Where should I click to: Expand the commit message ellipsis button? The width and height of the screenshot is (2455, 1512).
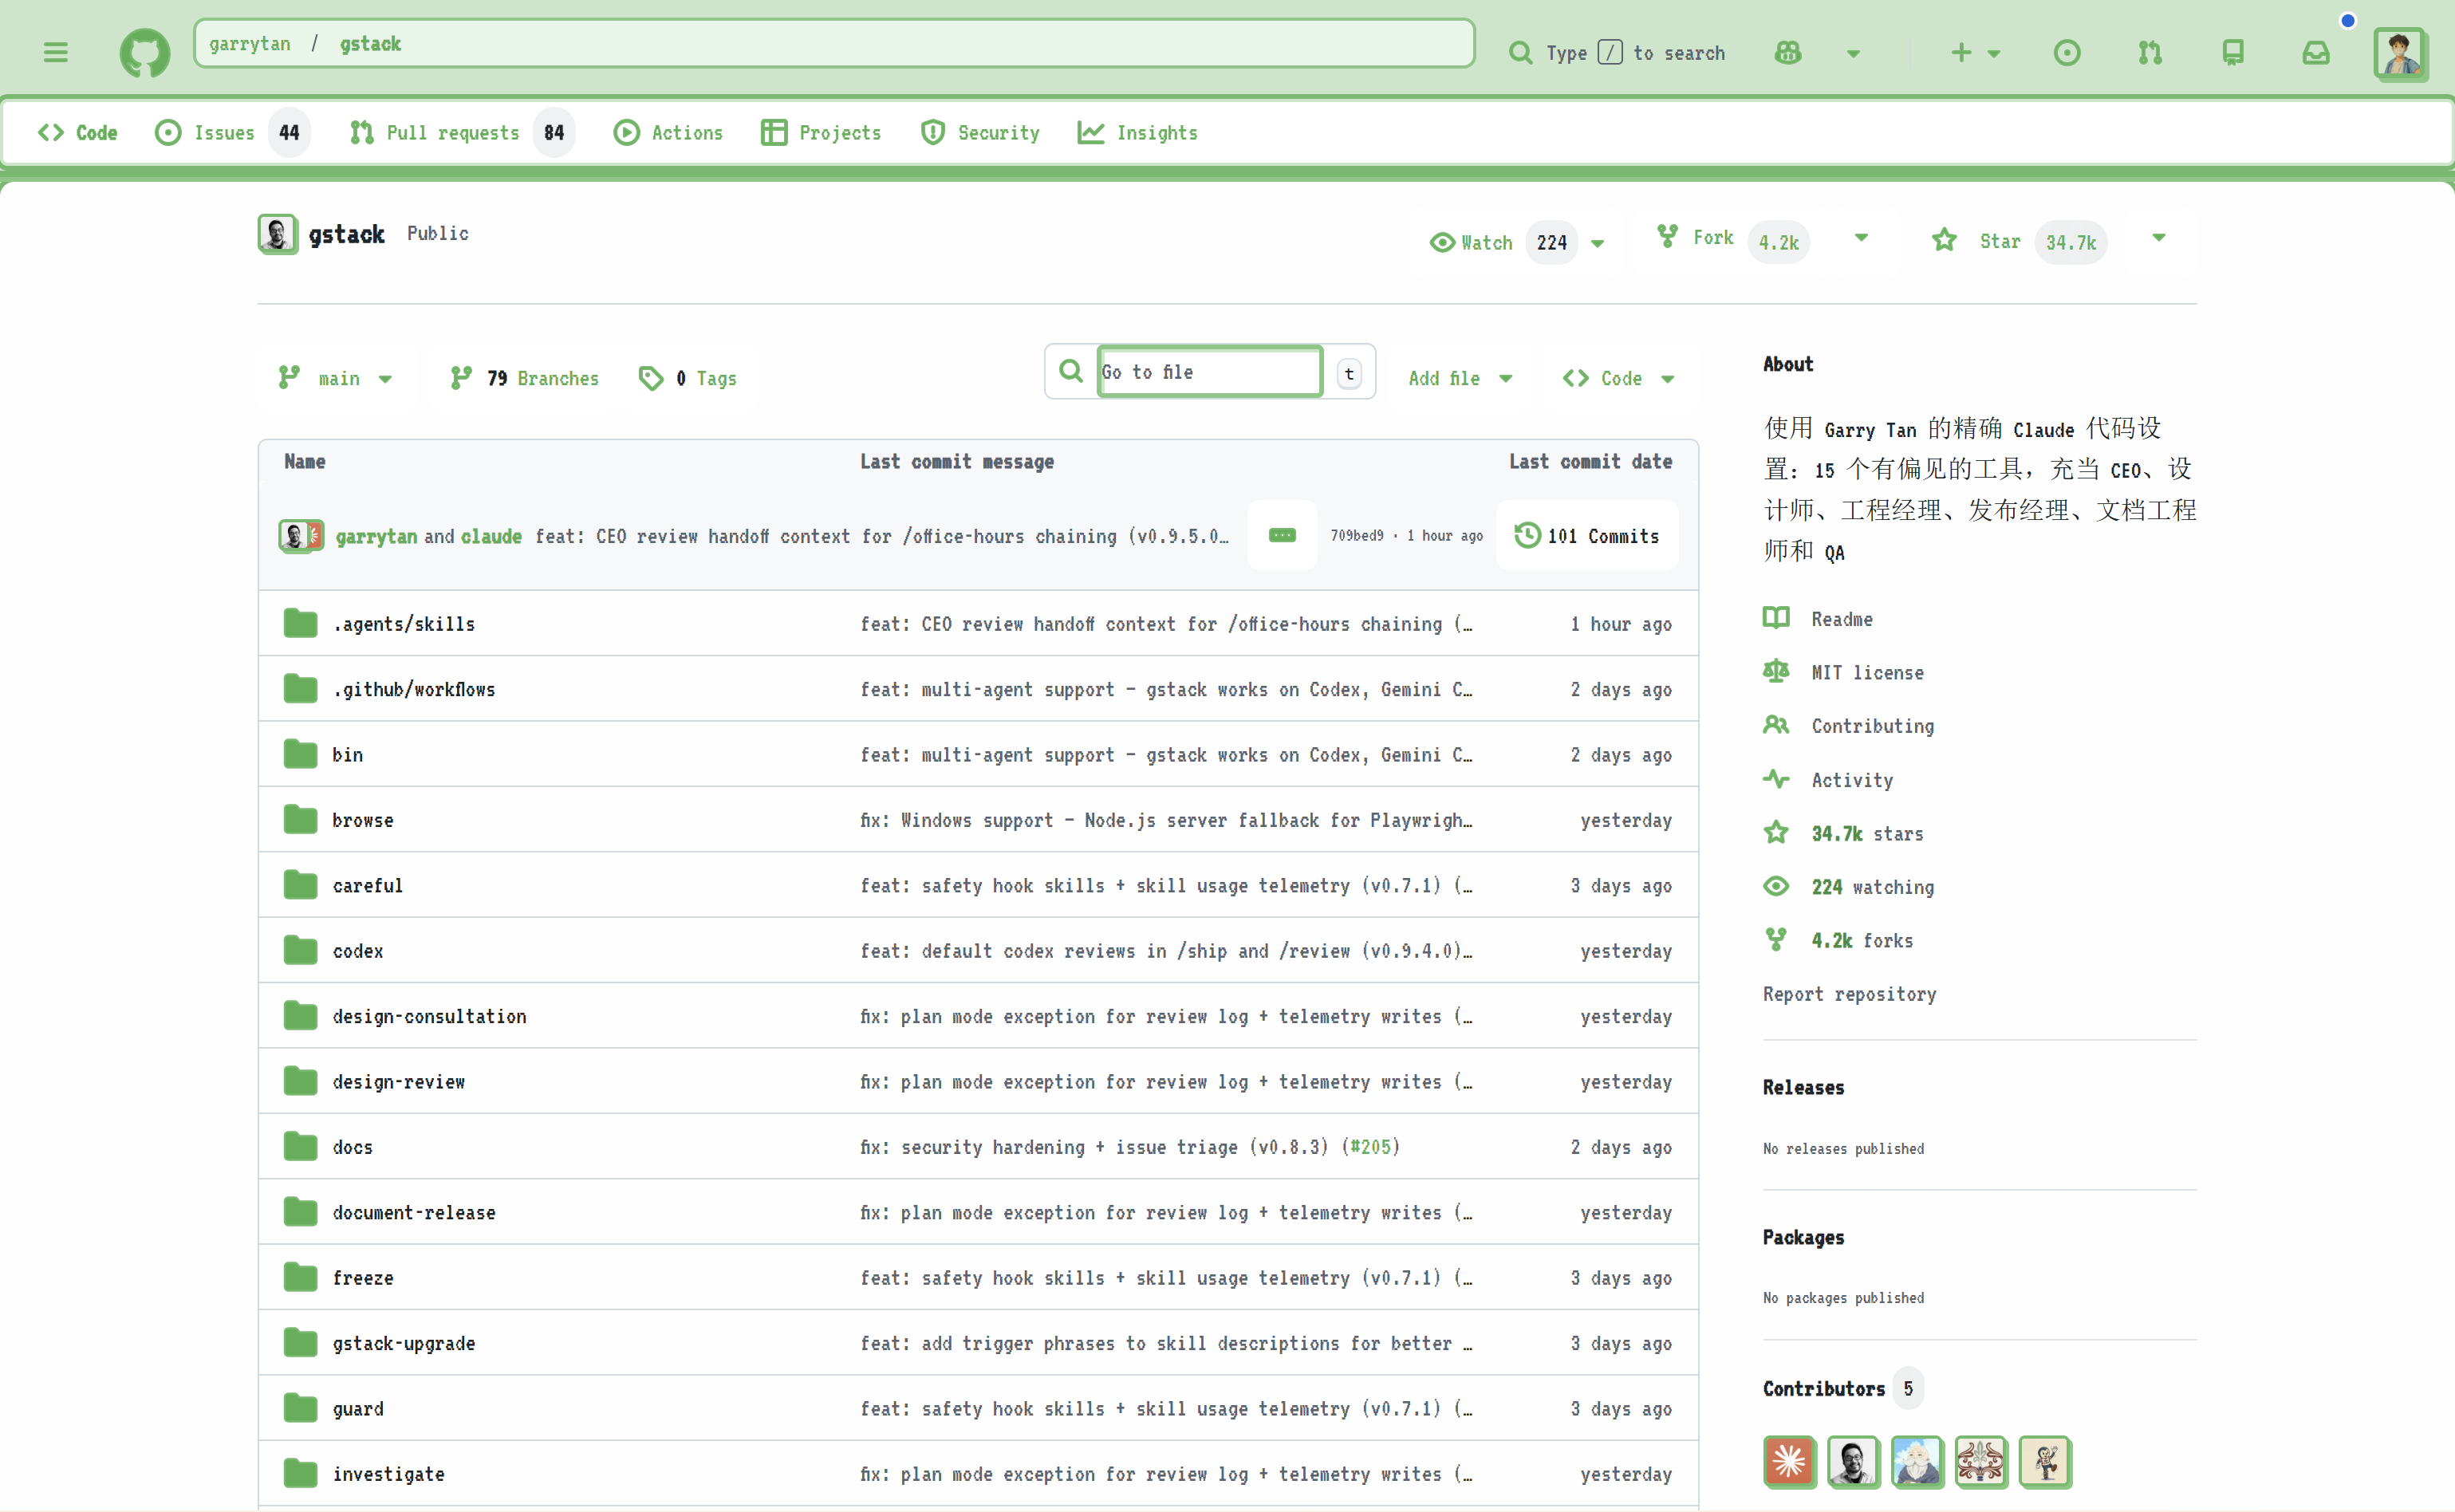pos(1282,536)
